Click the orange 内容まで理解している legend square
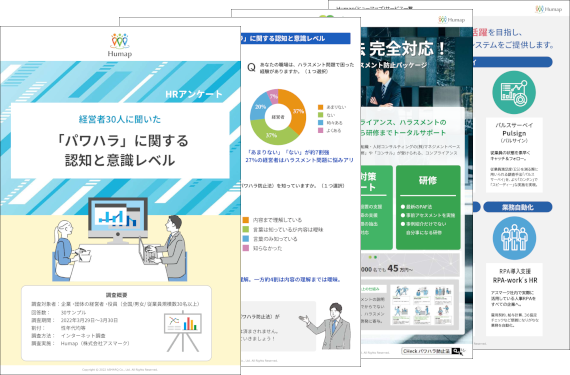This screenshot has width=570, height=375. point(246,220)
